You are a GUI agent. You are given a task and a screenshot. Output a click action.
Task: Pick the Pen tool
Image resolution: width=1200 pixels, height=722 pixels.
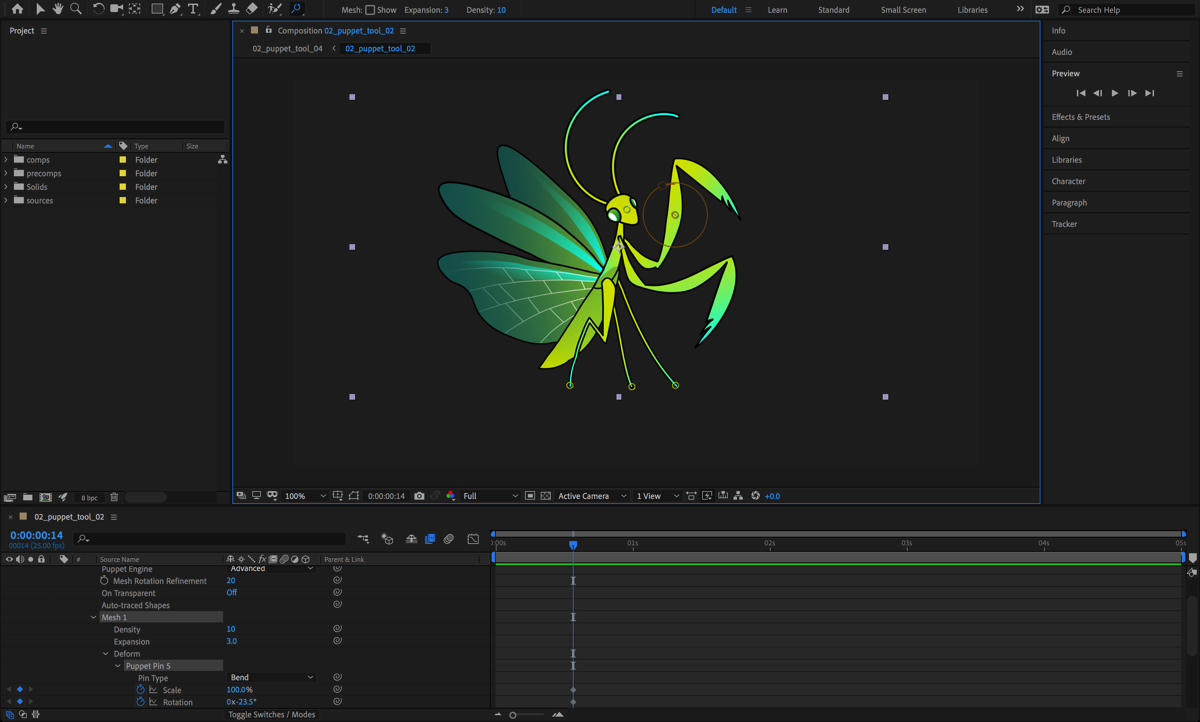tap(175, 9)
